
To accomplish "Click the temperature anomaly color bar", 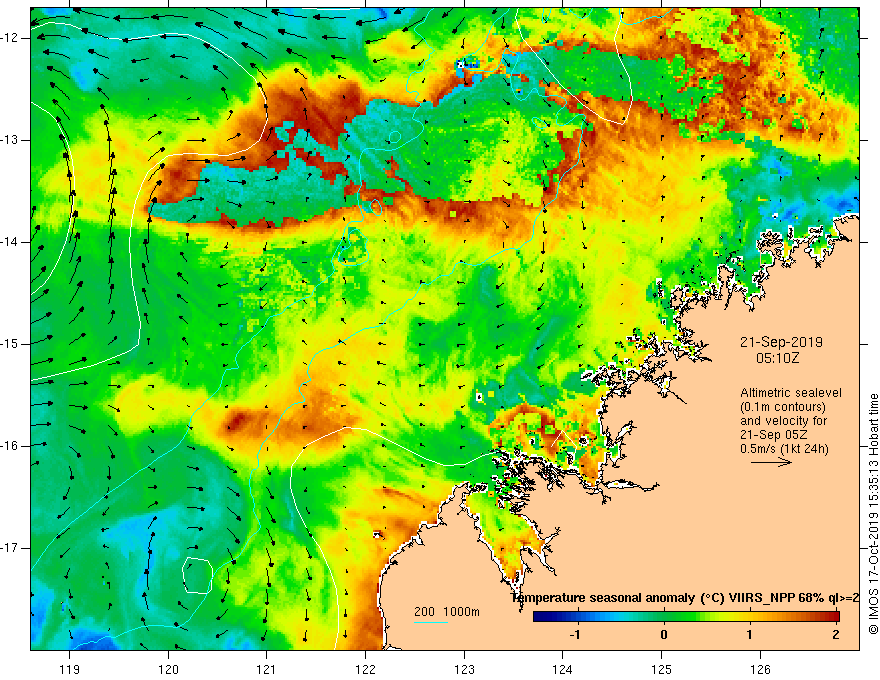I will point(686,617).
